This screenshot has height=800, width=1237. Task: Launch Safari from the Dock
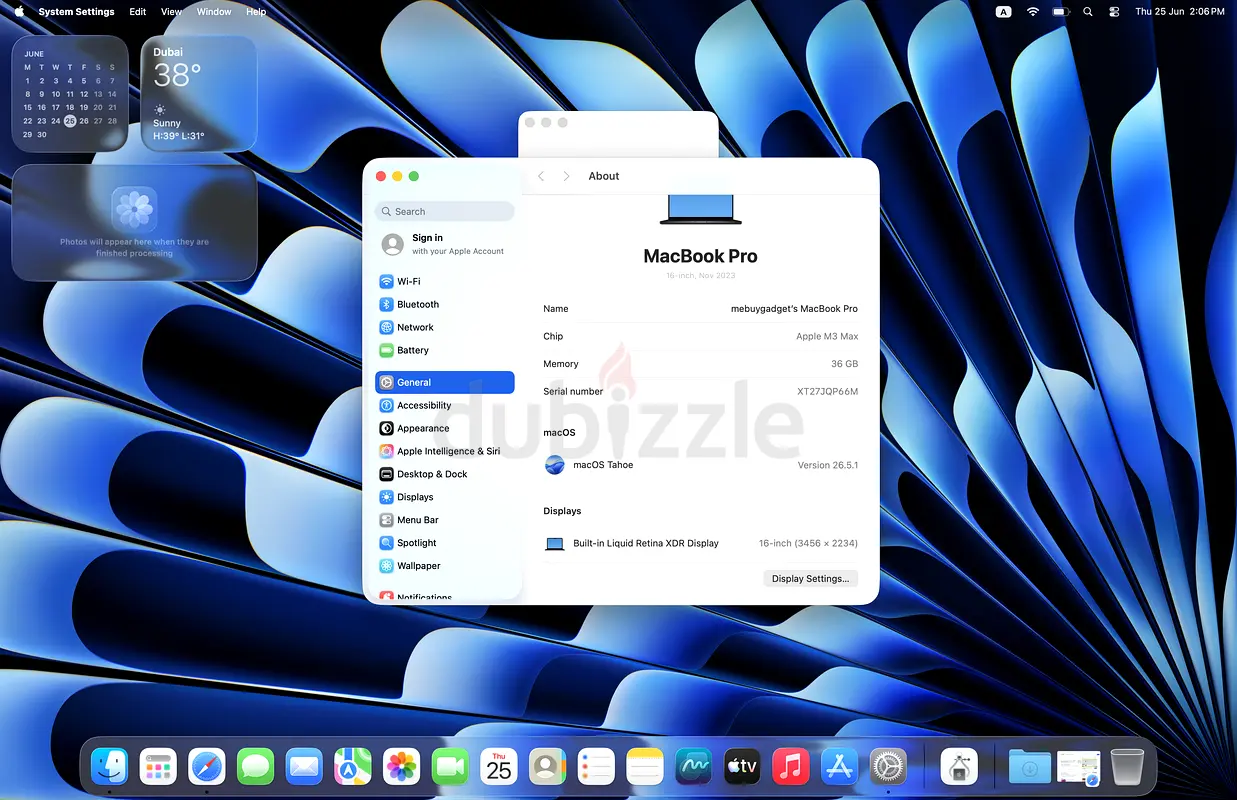207,767
